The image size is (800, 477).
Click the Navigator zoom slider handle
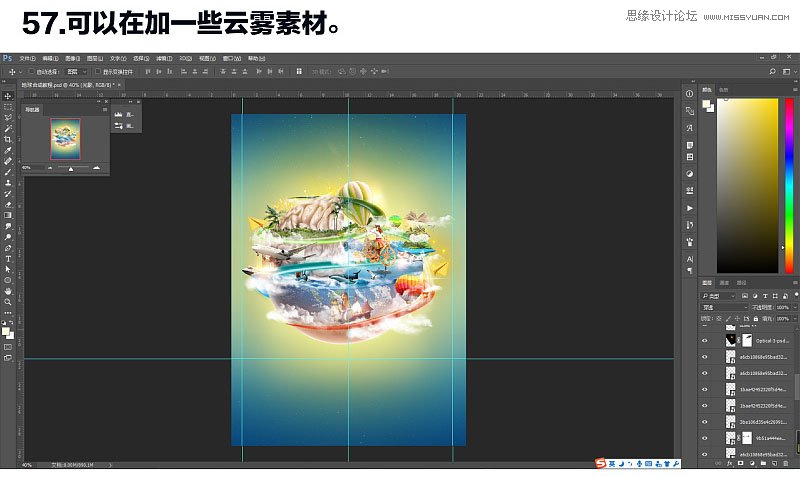[70, 168]
